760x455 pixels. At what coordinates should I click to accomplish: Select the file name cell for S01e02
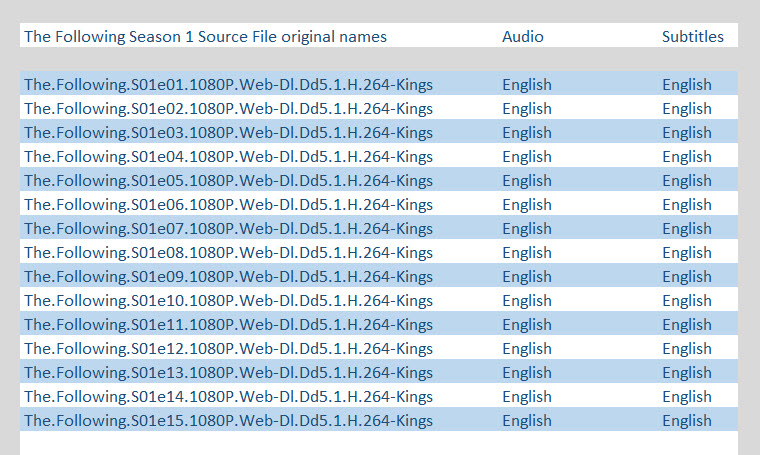coord(228,109)
